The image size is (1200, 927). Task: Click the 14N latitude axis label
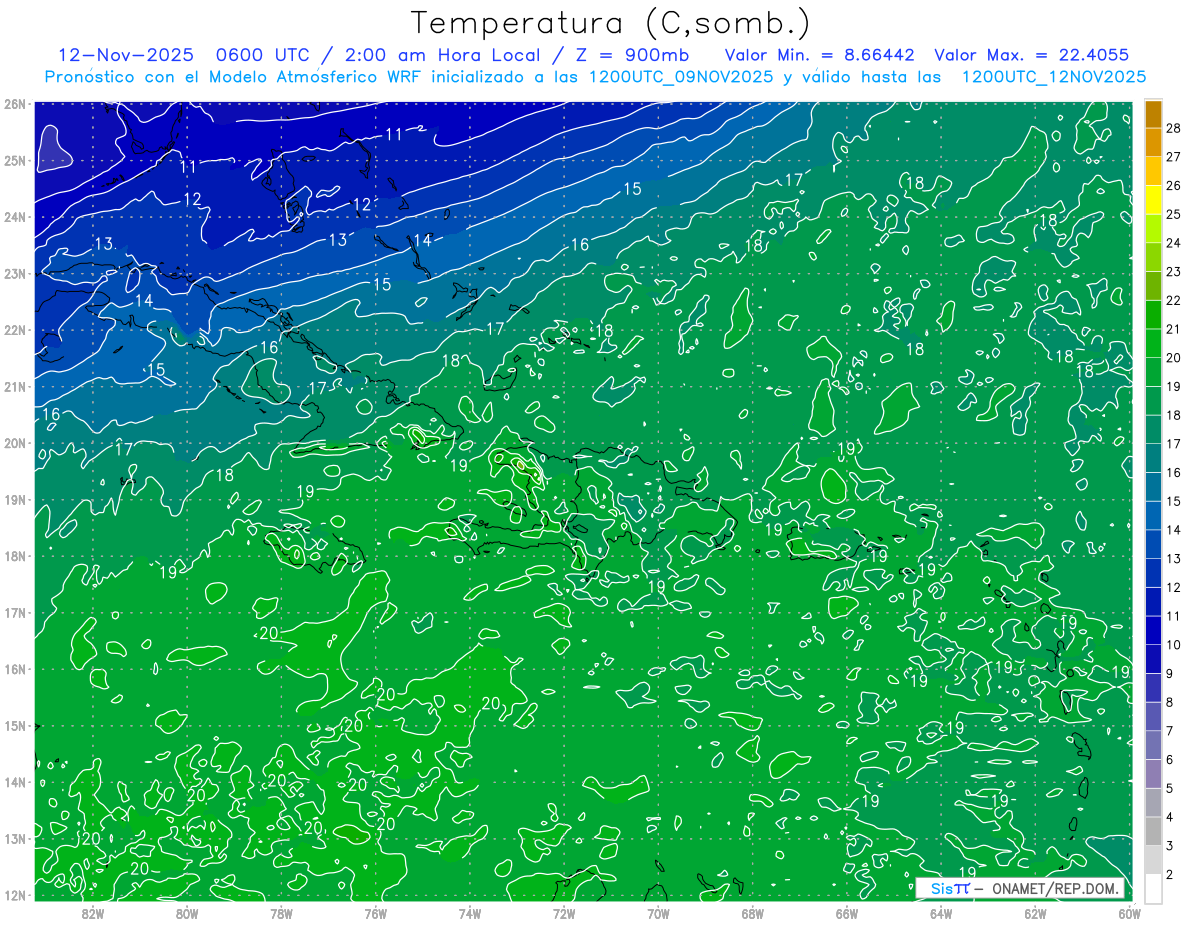click(x=14, y=782)
